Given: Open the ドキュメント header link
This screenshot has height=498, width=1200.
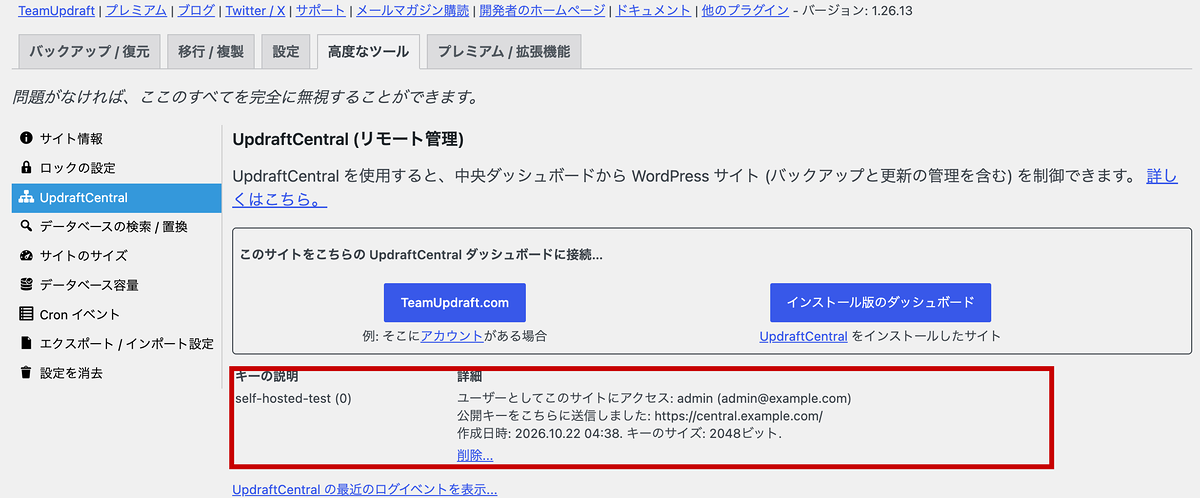Looking at the screenshot, I should [653, 11].
